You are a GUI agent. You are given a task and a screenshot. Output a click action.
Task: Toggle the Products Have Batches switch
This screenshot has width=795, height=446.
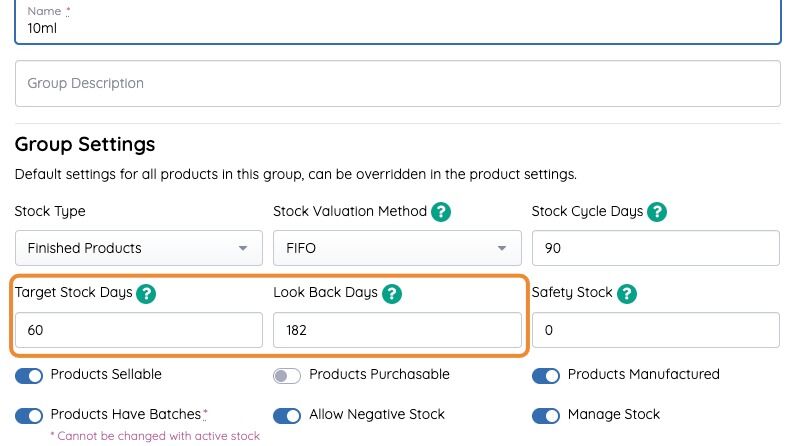[29, 415]
